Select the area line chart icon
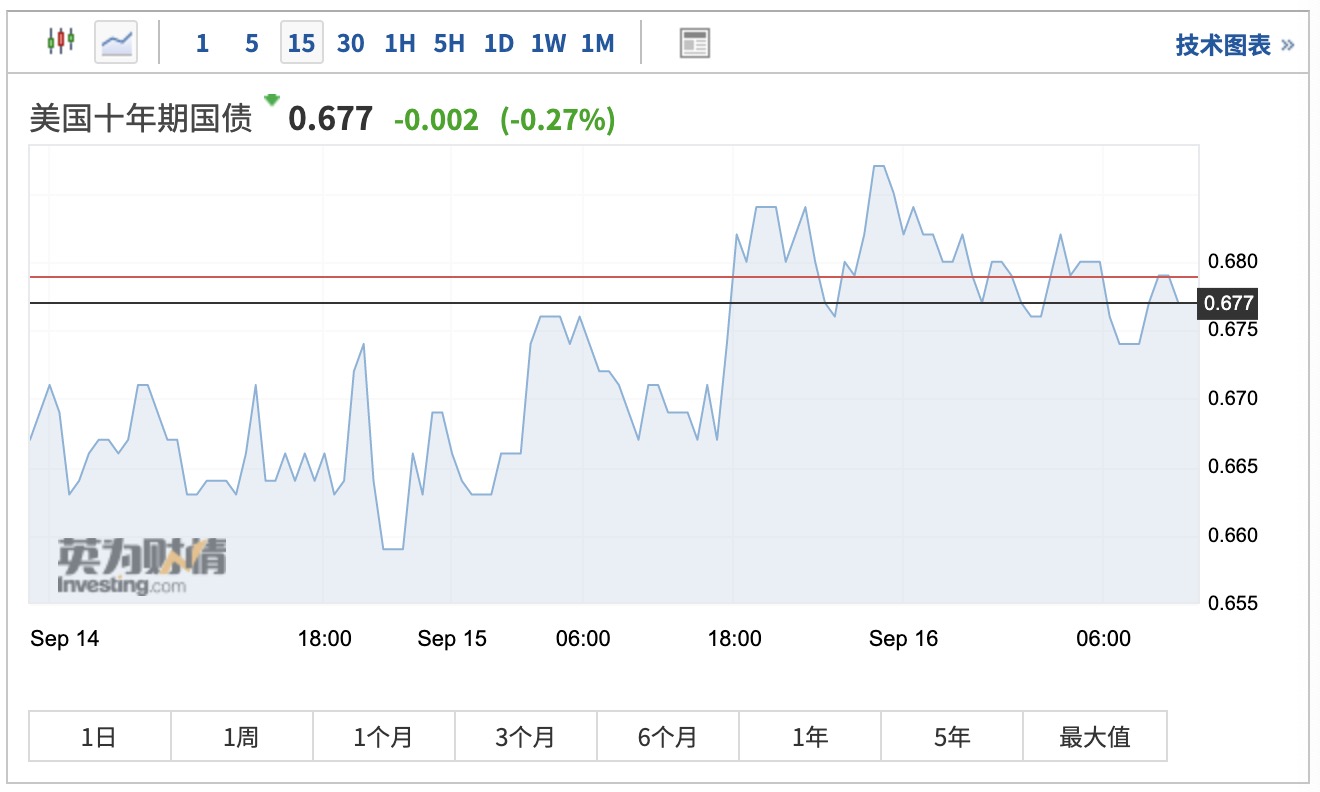1320x792 pixels. click(117, 42)
